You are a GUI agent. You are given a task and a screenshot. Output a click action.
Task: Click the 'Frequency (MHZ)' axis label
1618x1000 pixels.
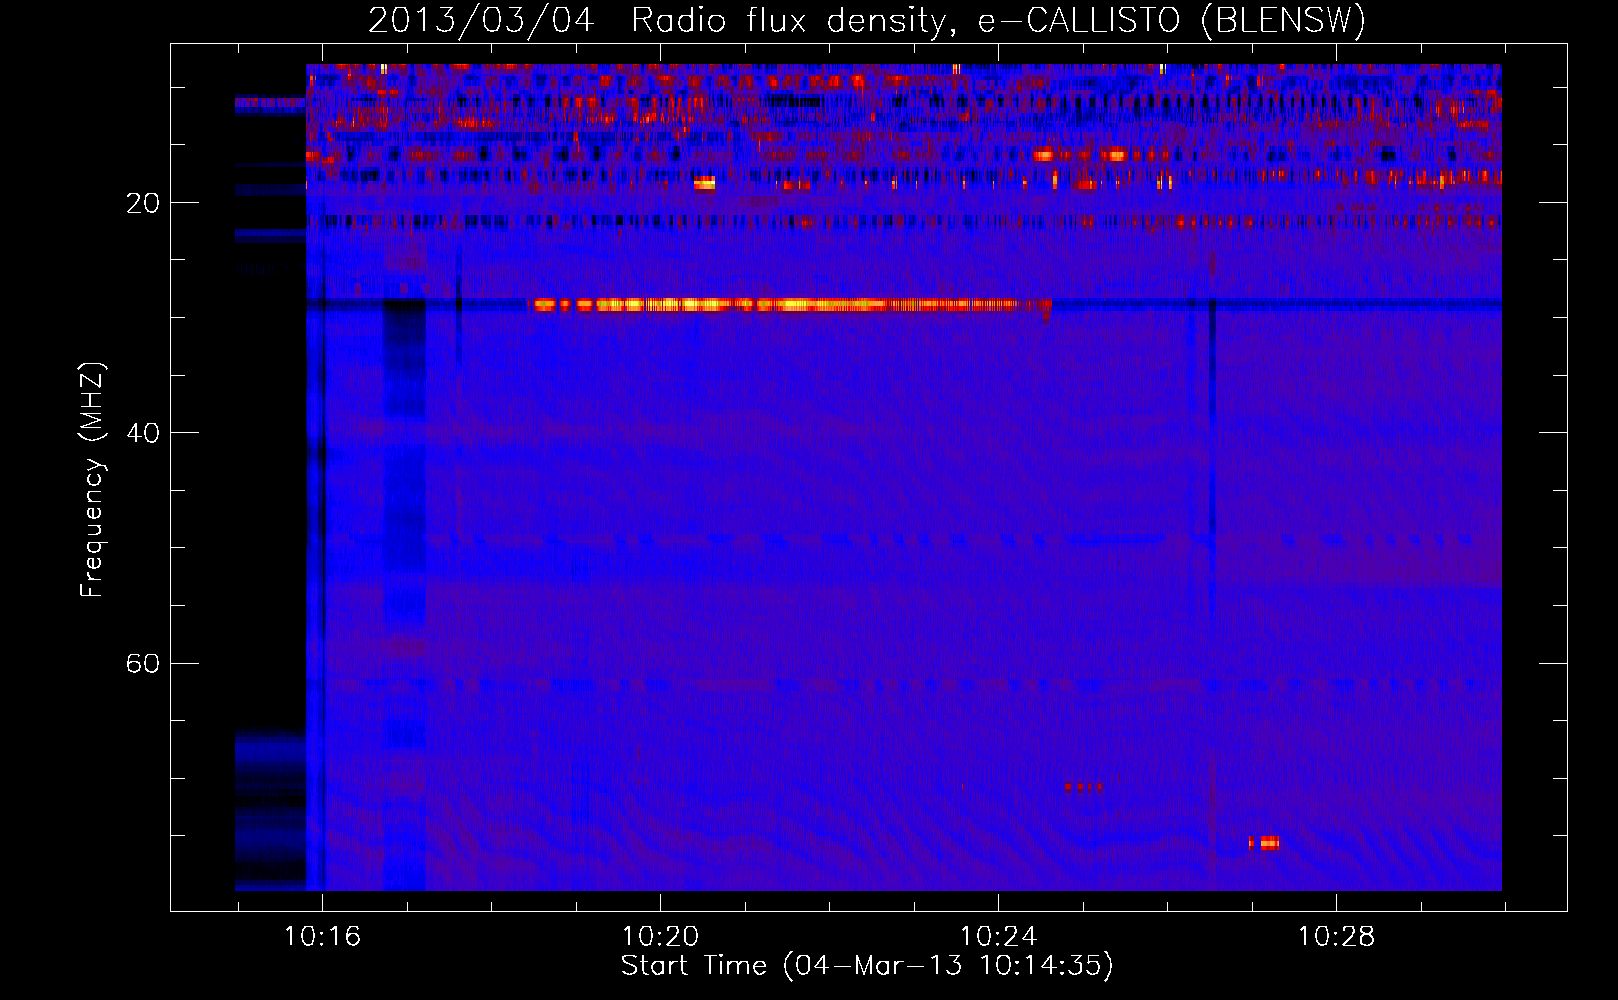(92, 480)
